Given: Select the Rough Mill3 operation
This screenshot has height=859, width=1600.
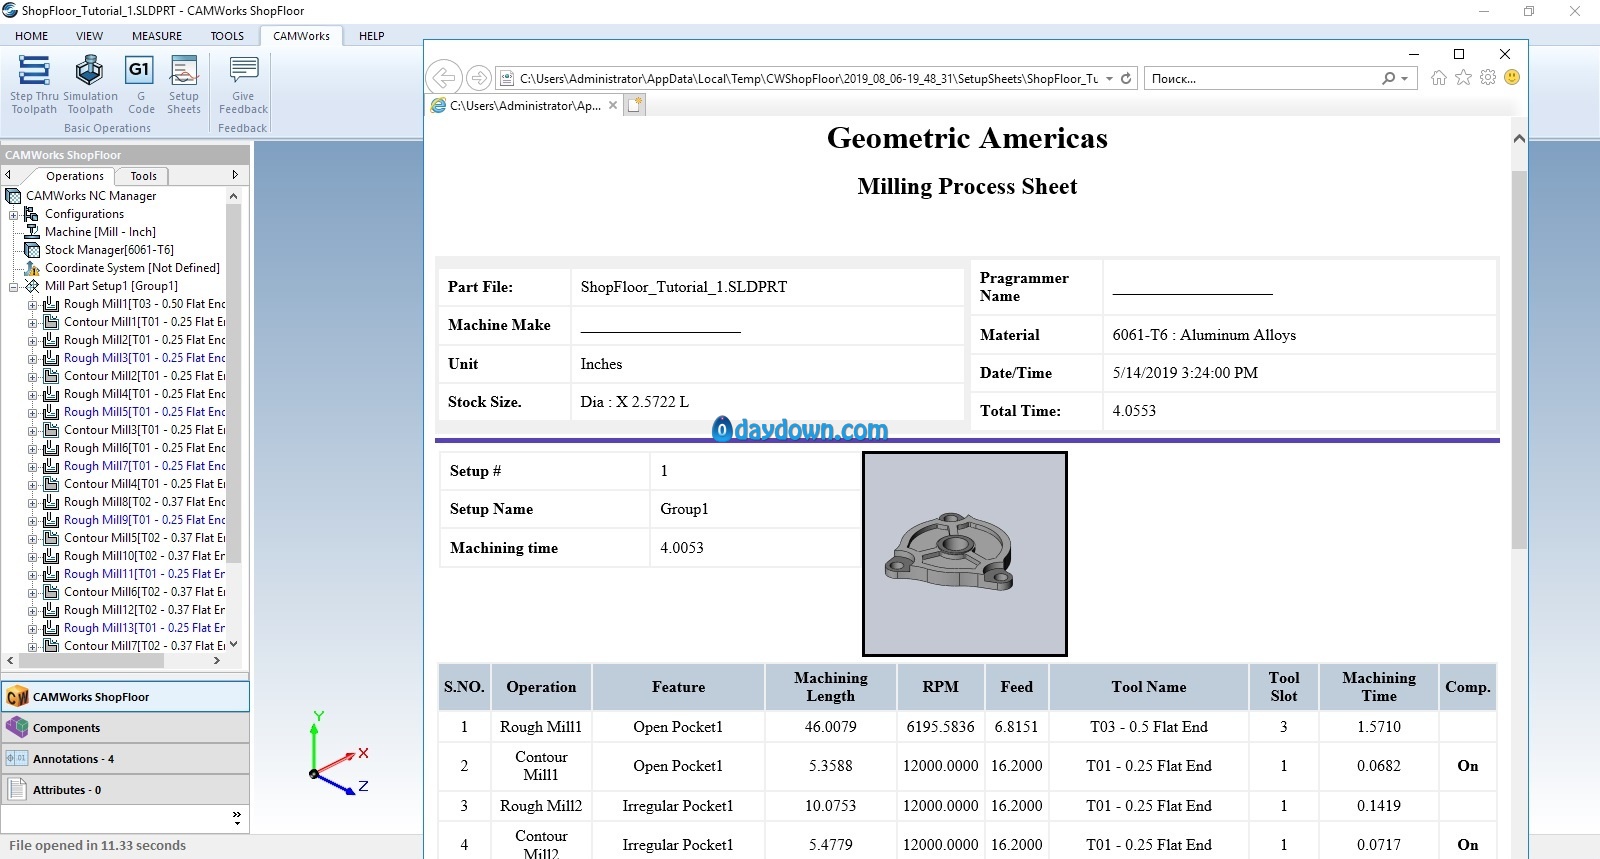Looking at the screenshot, I should click(144, 358).
